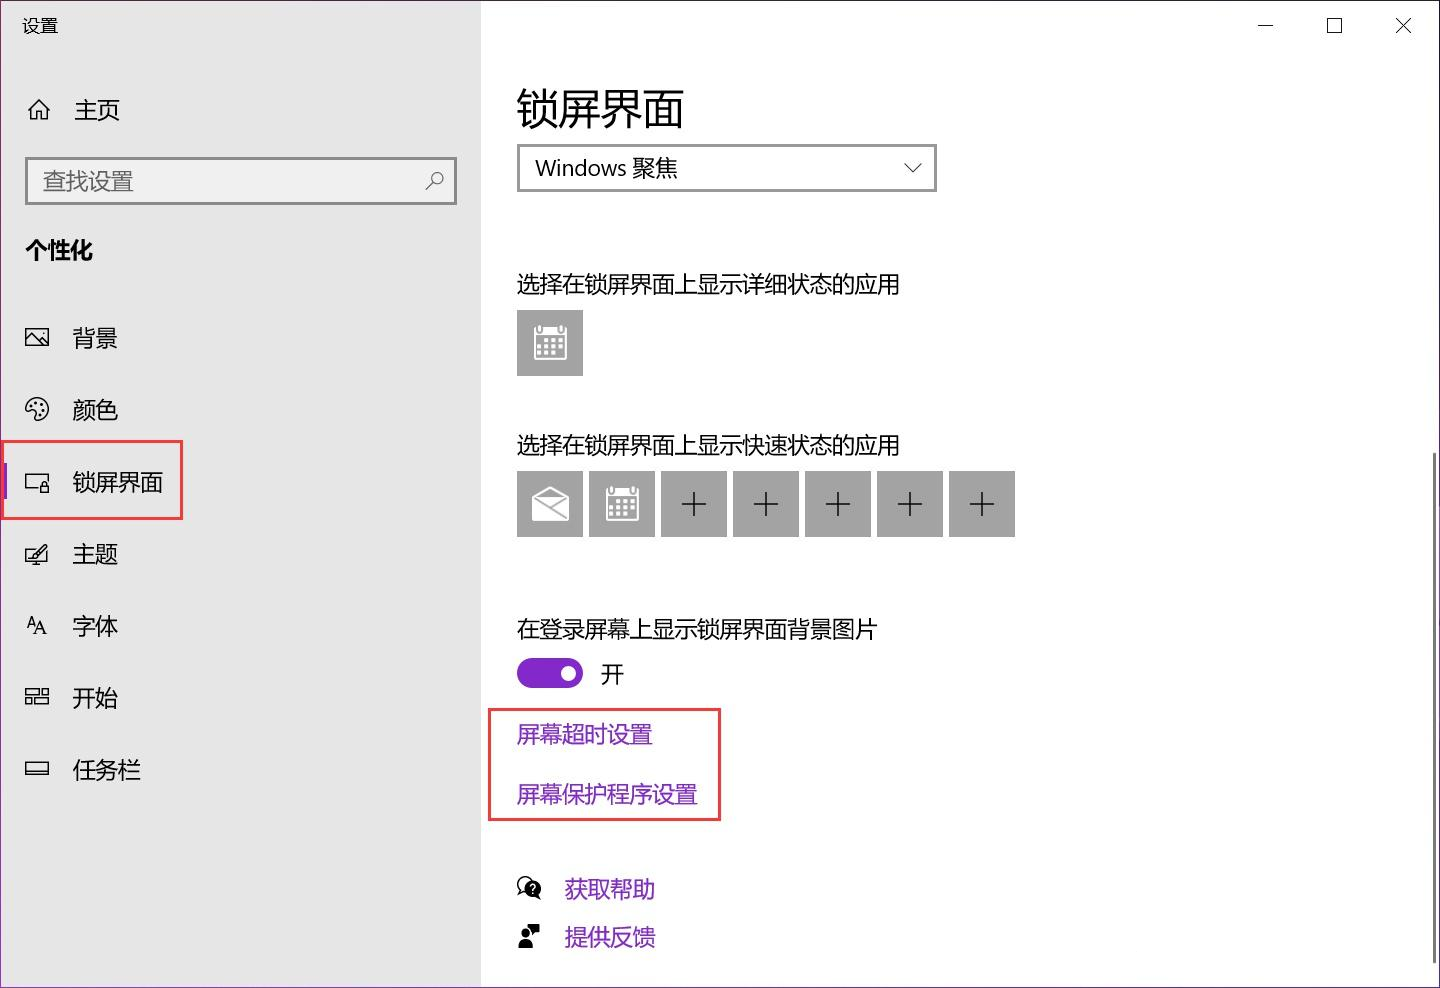Click the 开始 tiles icon
Screen dimensions: 1440x988
pos(37,697)
